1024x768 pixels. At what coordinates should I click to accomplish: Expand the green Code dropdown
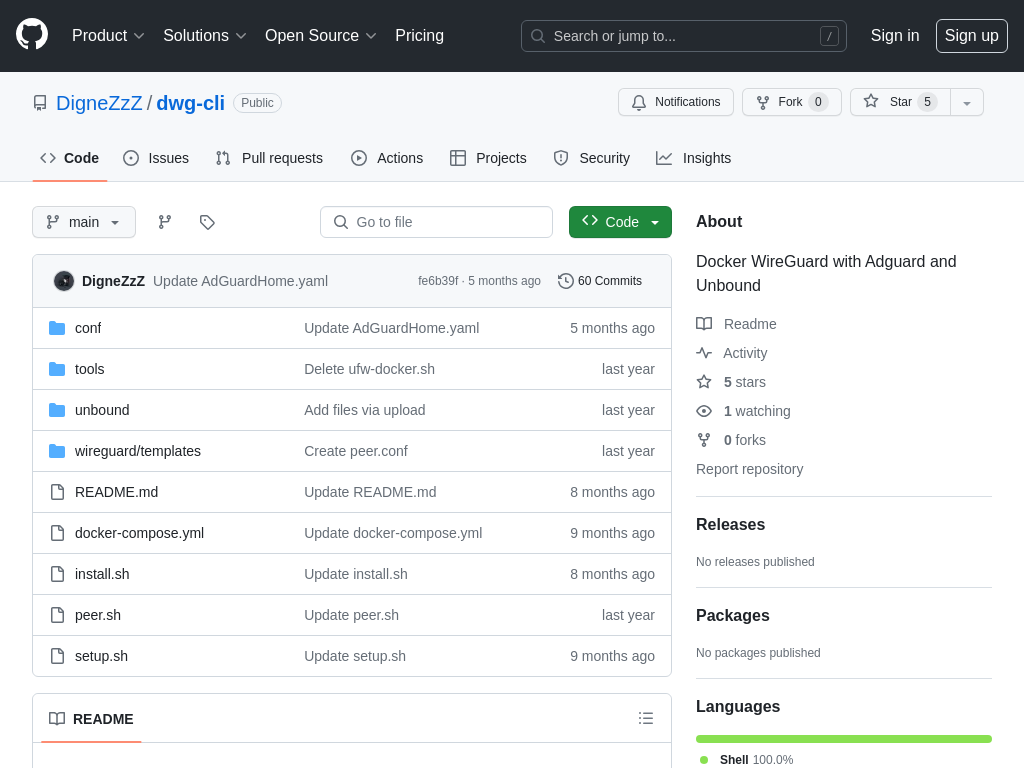(620, 222)
